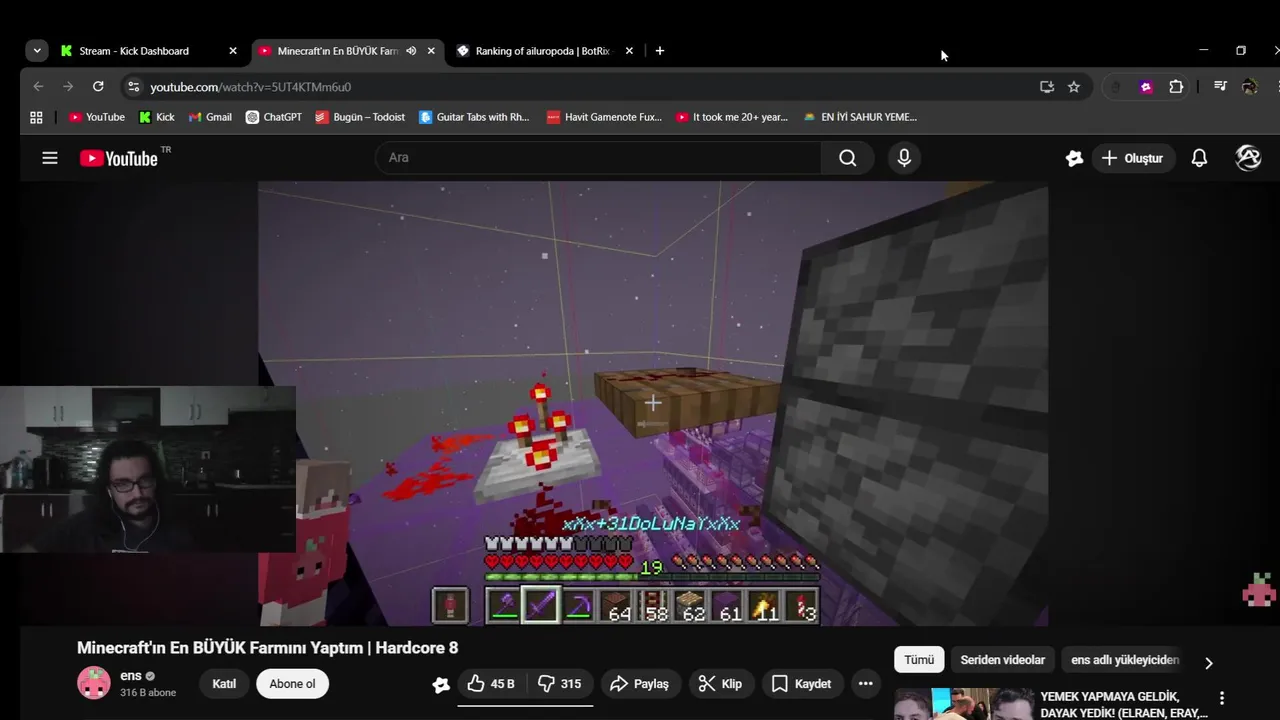The image size is (1280, 720).
Task: Save the video with Kaydet
Action: coord(801,684)
